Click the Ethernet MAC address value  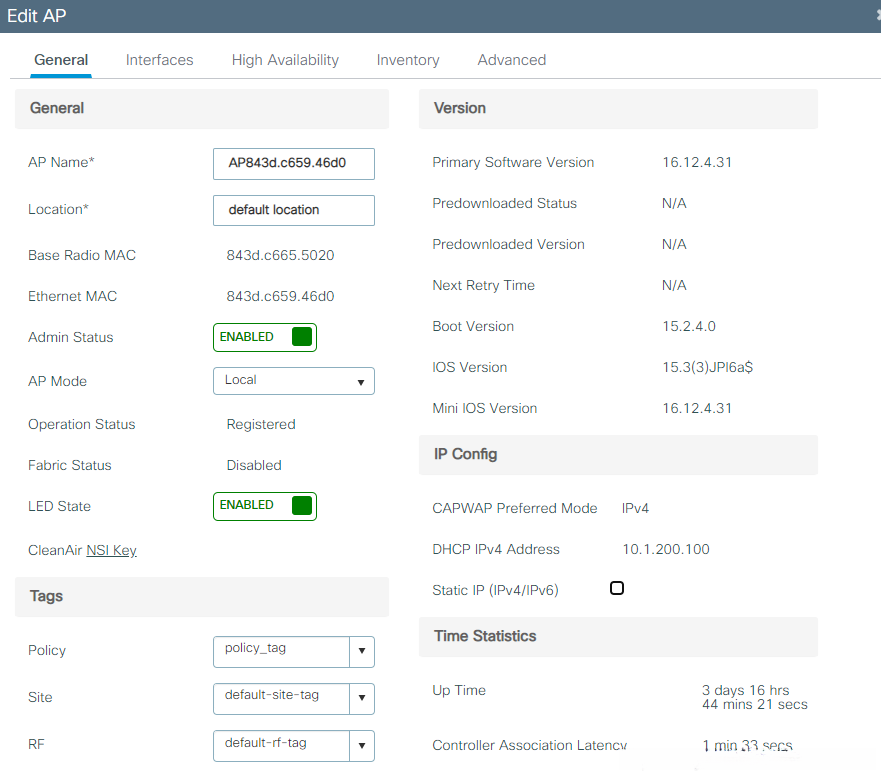pyautogui.click(x=280, y=296)
